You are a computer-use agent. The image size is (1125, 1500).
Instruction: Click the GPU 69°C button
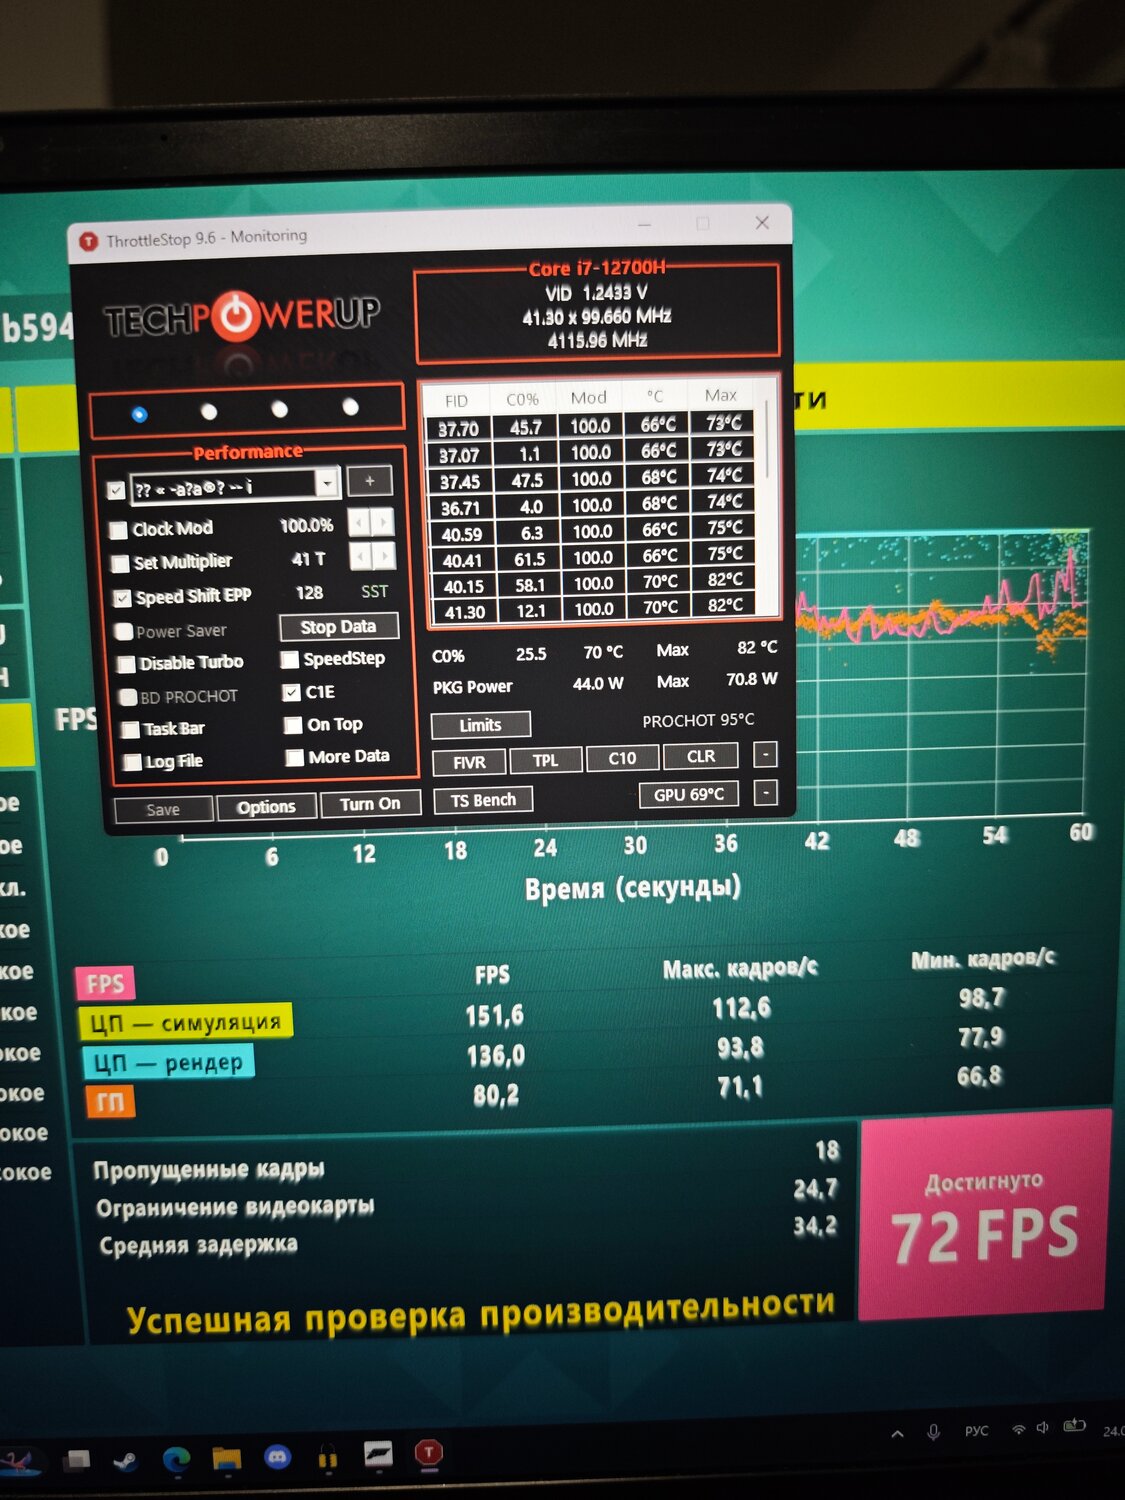[x=689, y=795]
